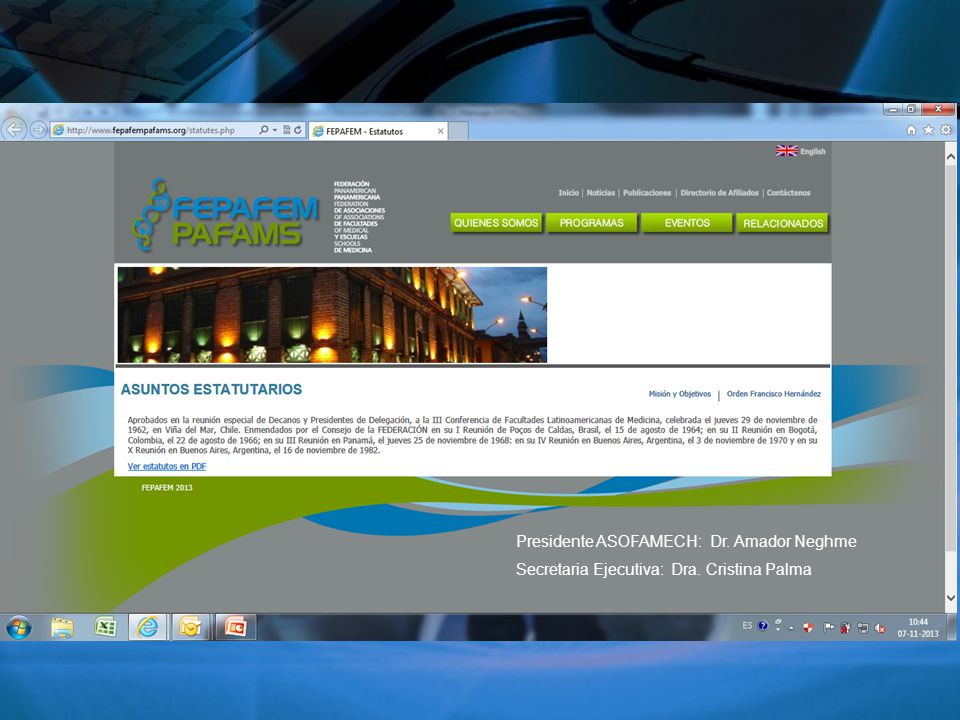Restore down the browser window
Screen dimensions: 960x720
coord(911,110)
